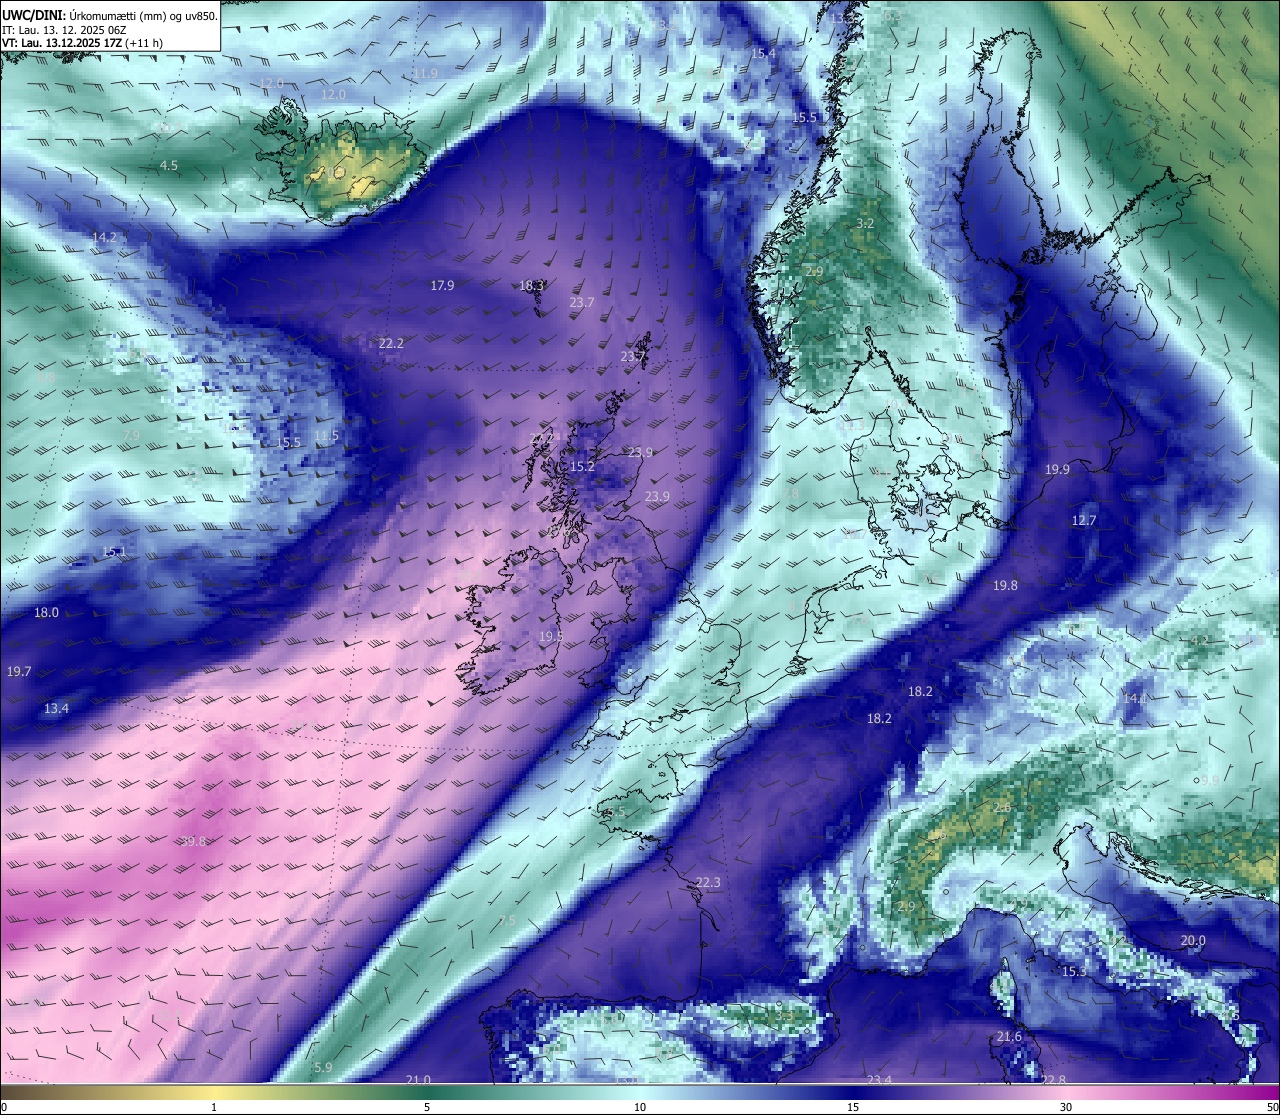Click the 18.0 value label
1280x1115 pixels.
coord(47,613)
